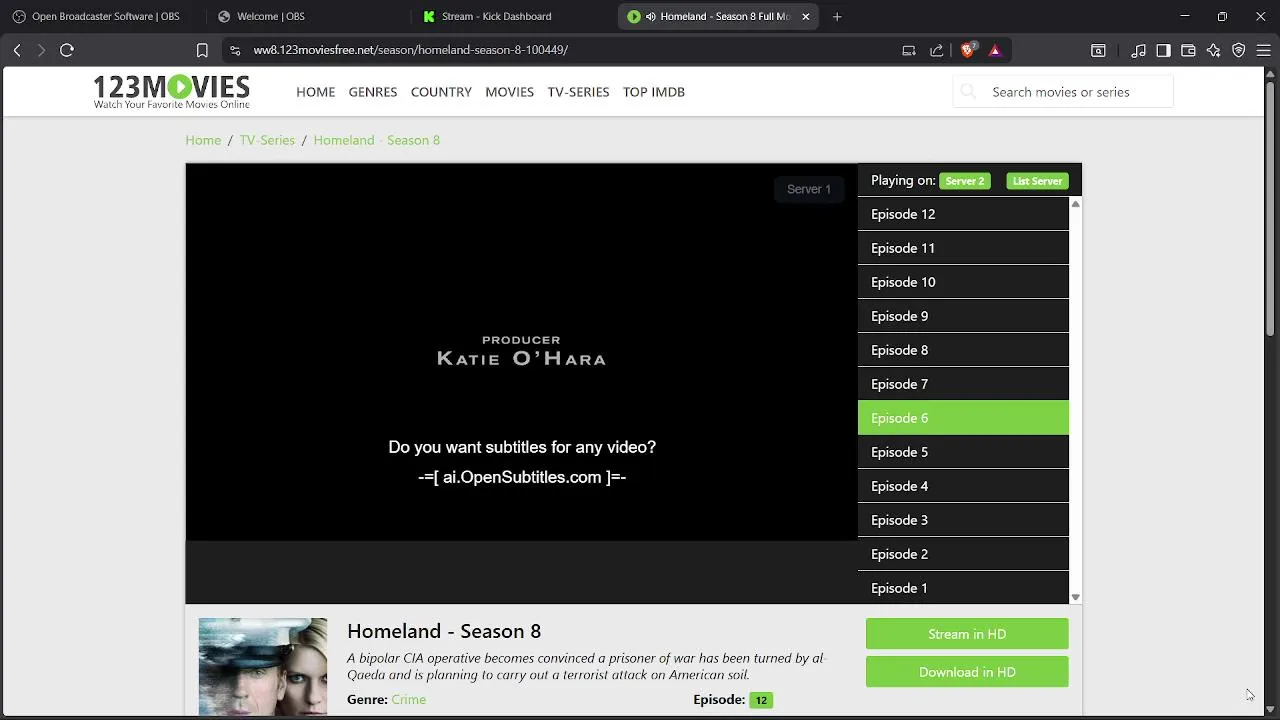Reload the current page
The width and height of the screenshot is (1280, 720).
(x=67, y=50)
